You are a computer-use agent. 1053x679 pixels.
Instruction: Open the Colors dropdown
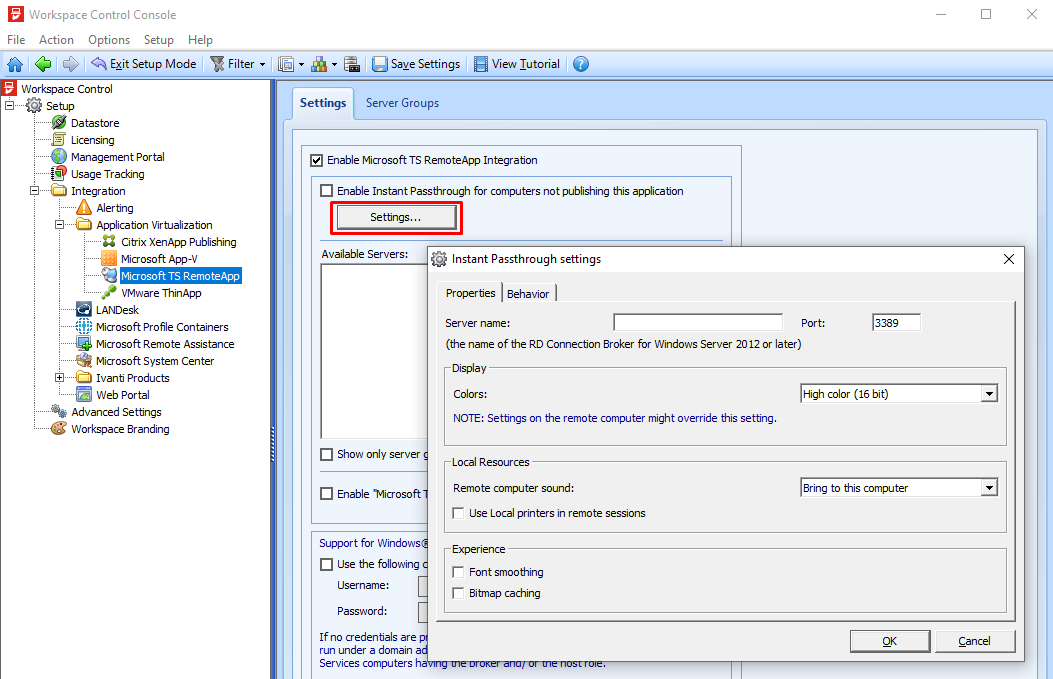click(x=986, y=393)
